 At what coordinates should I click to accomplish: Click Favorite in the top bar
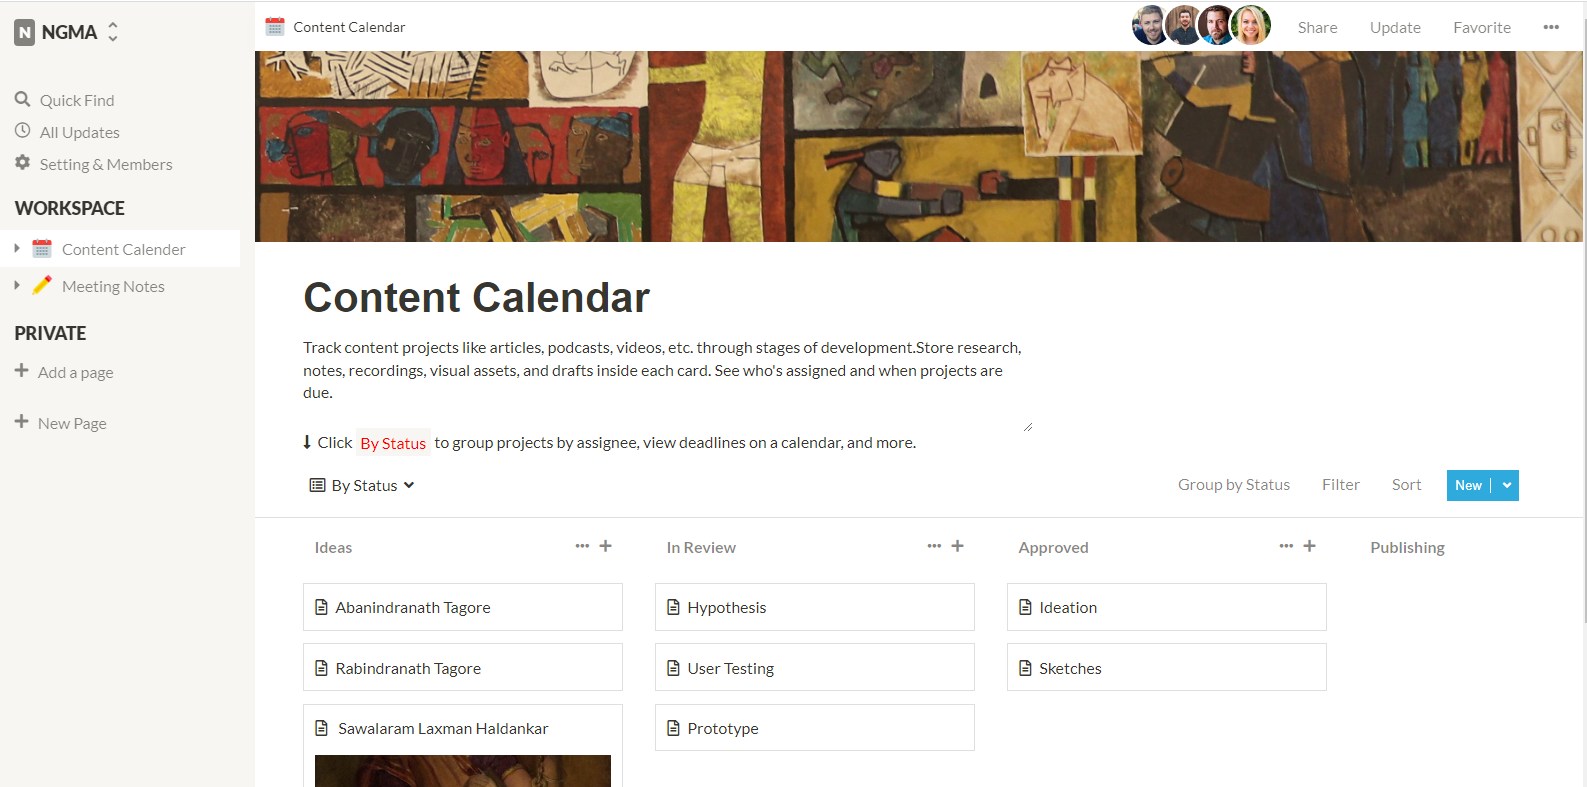1481,27
